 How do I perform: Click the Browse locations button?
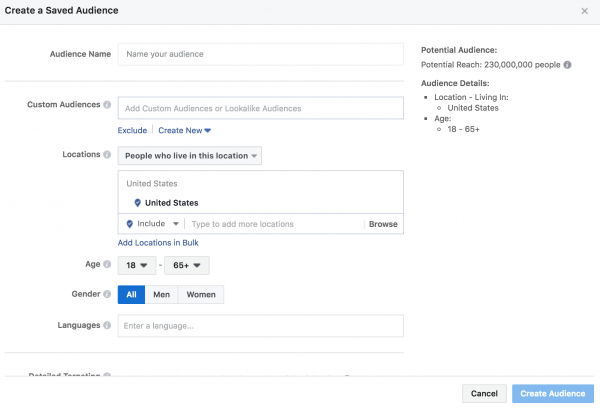(x=383, y=224)
